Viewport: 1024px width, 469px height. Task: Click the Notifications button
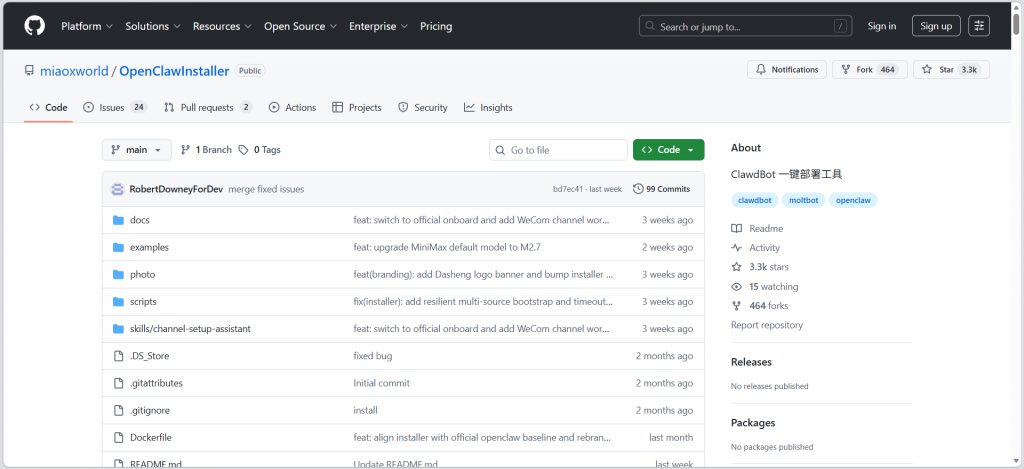(787, 69)
